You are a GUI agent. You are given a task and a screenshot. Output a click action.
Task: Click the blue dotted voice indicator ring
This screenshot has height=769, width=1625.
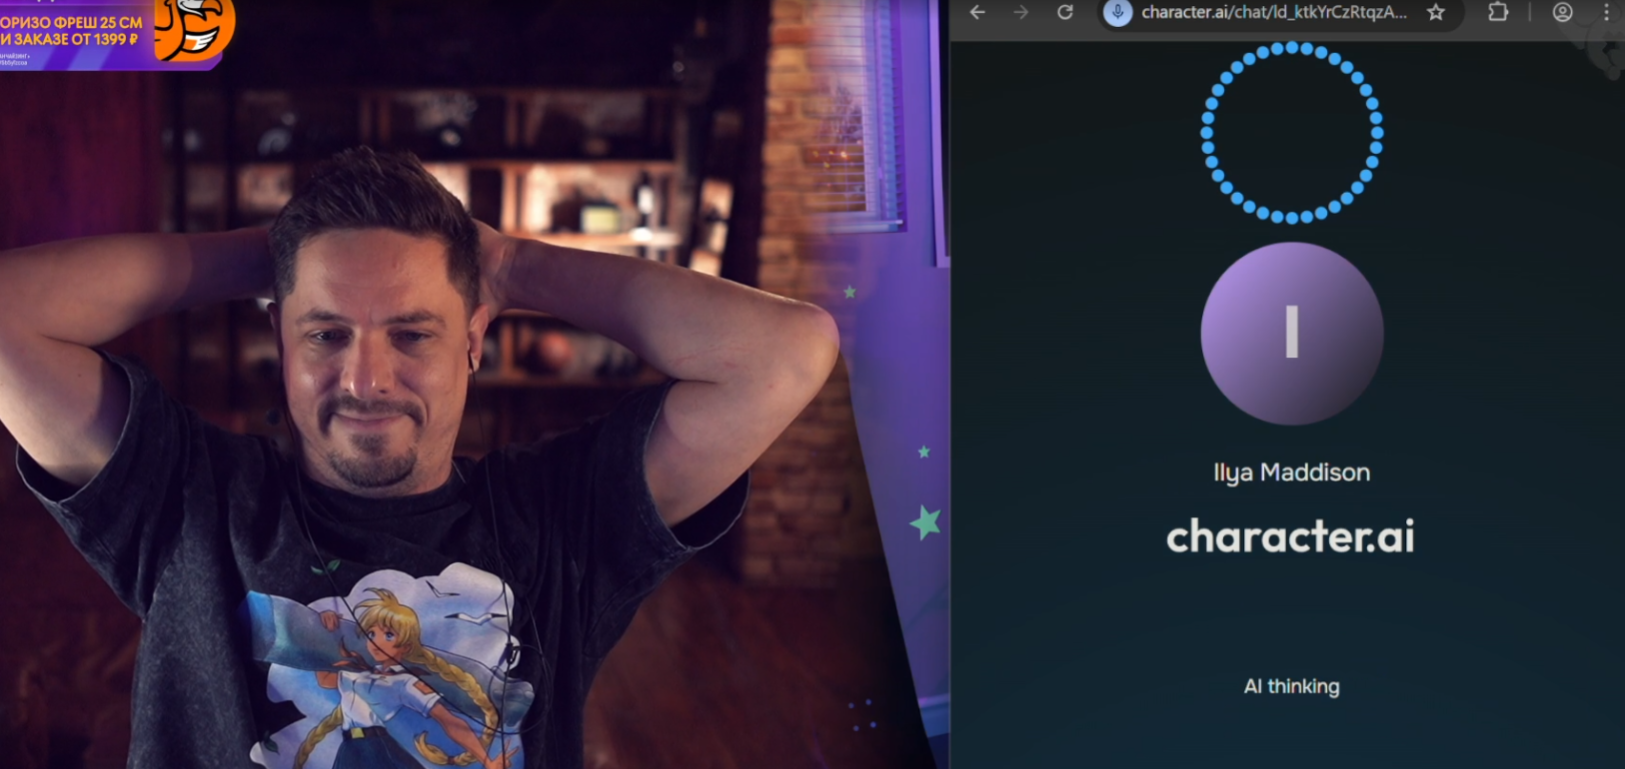click(1291, 132)
